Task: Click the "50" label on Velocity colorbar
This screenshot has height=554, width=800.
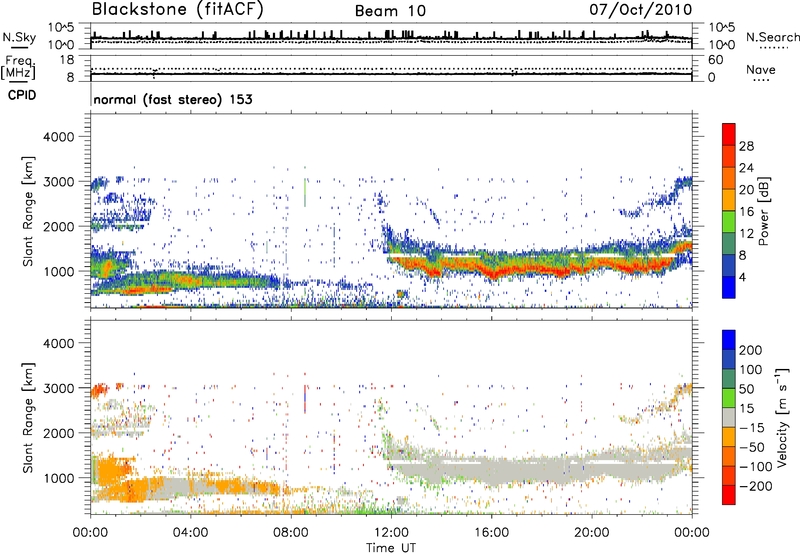Action: (747, 389)
